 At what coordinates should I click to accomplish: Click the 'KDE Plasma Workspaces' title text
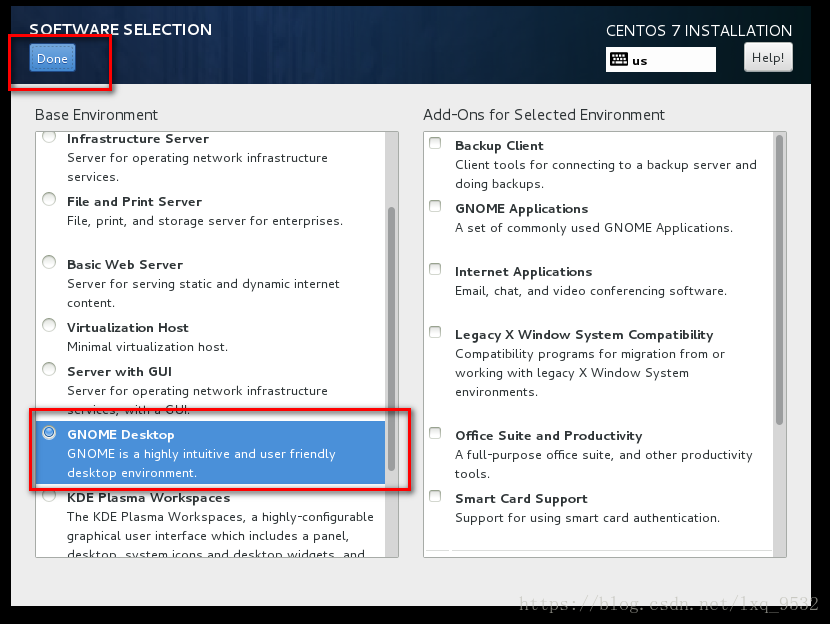coord(149,498)
